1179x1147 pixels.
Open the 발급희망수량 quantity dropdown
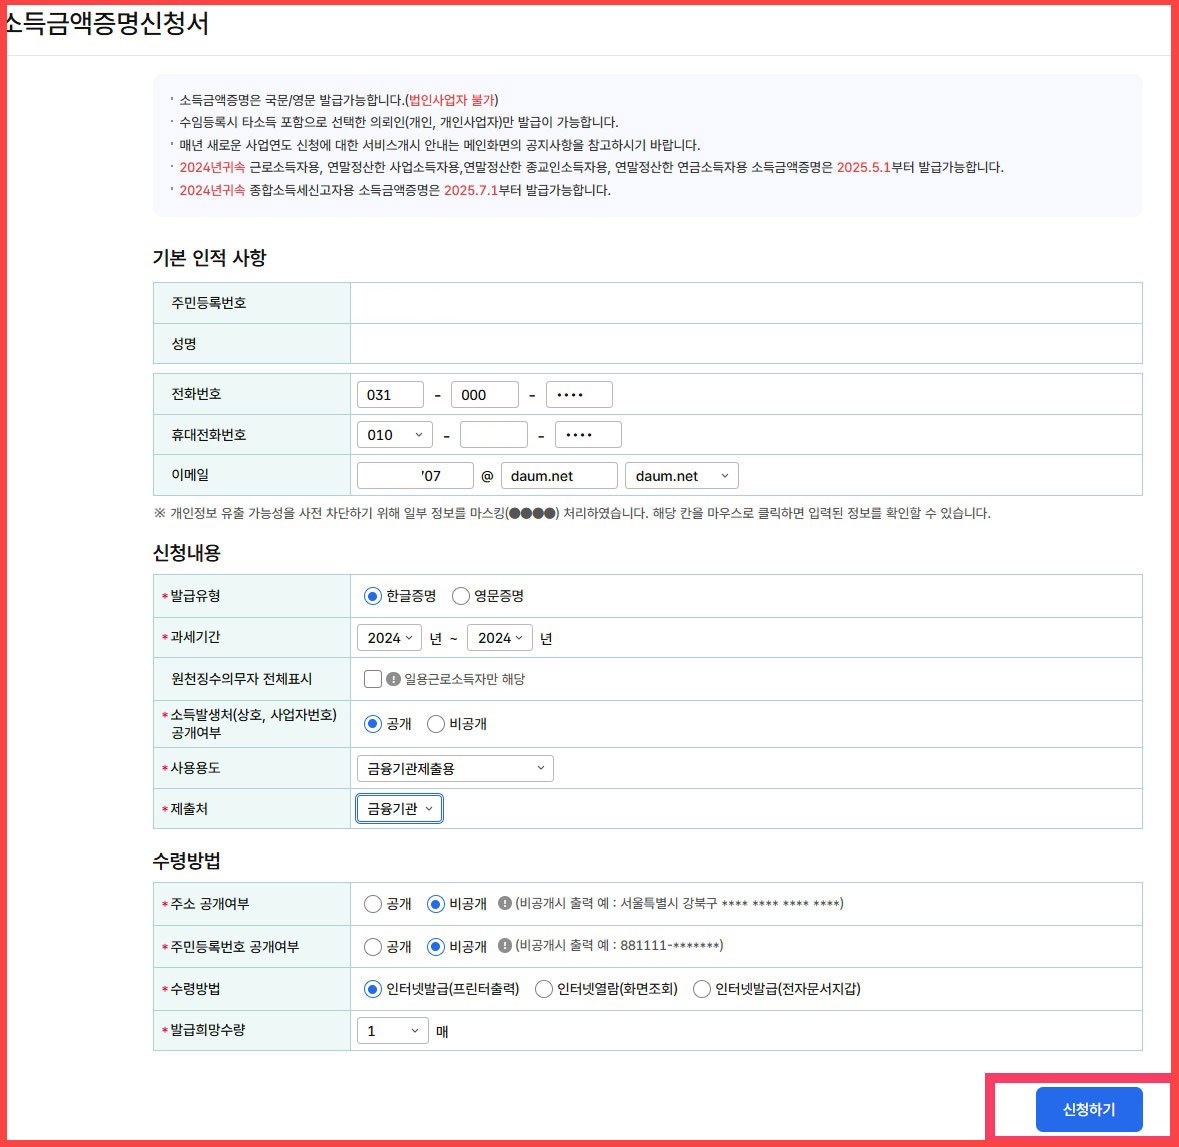click(x=392, y=1030)
